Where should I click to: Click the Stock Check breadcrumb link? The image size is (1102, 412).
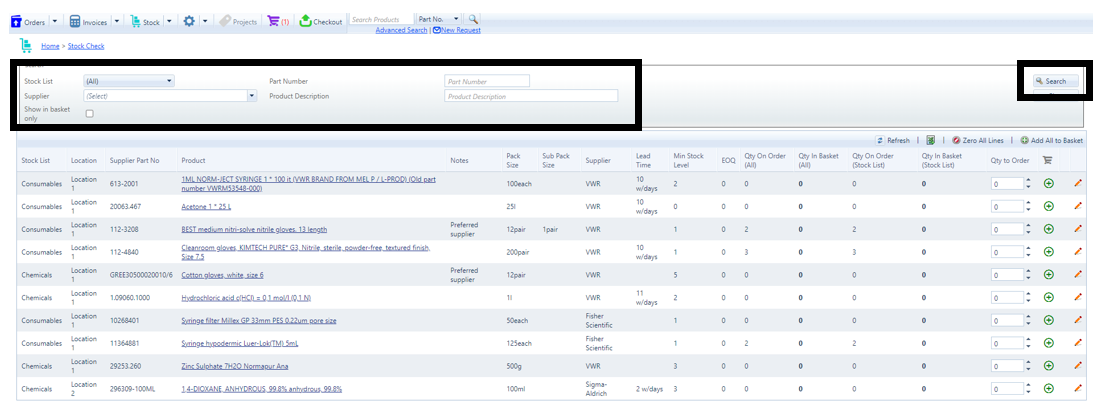point(86,46)
